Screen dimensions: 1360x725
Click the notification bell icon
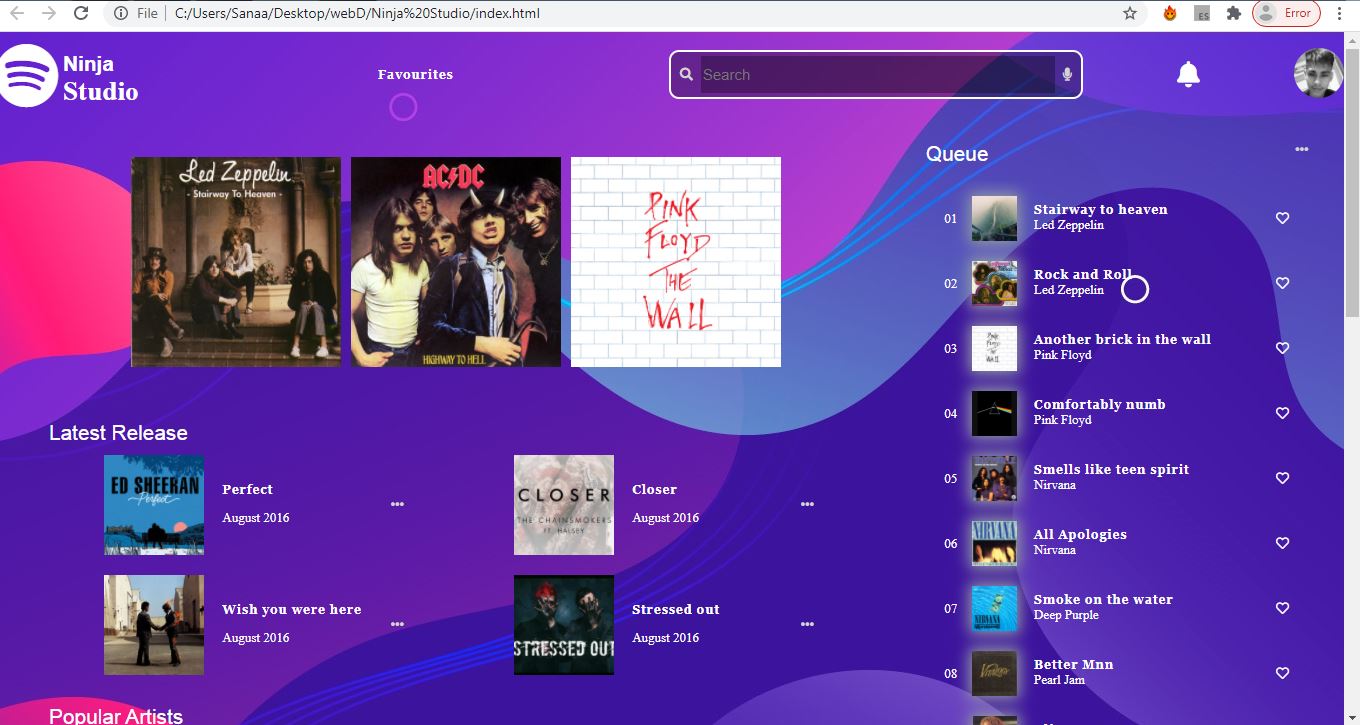coord(1187,74)
